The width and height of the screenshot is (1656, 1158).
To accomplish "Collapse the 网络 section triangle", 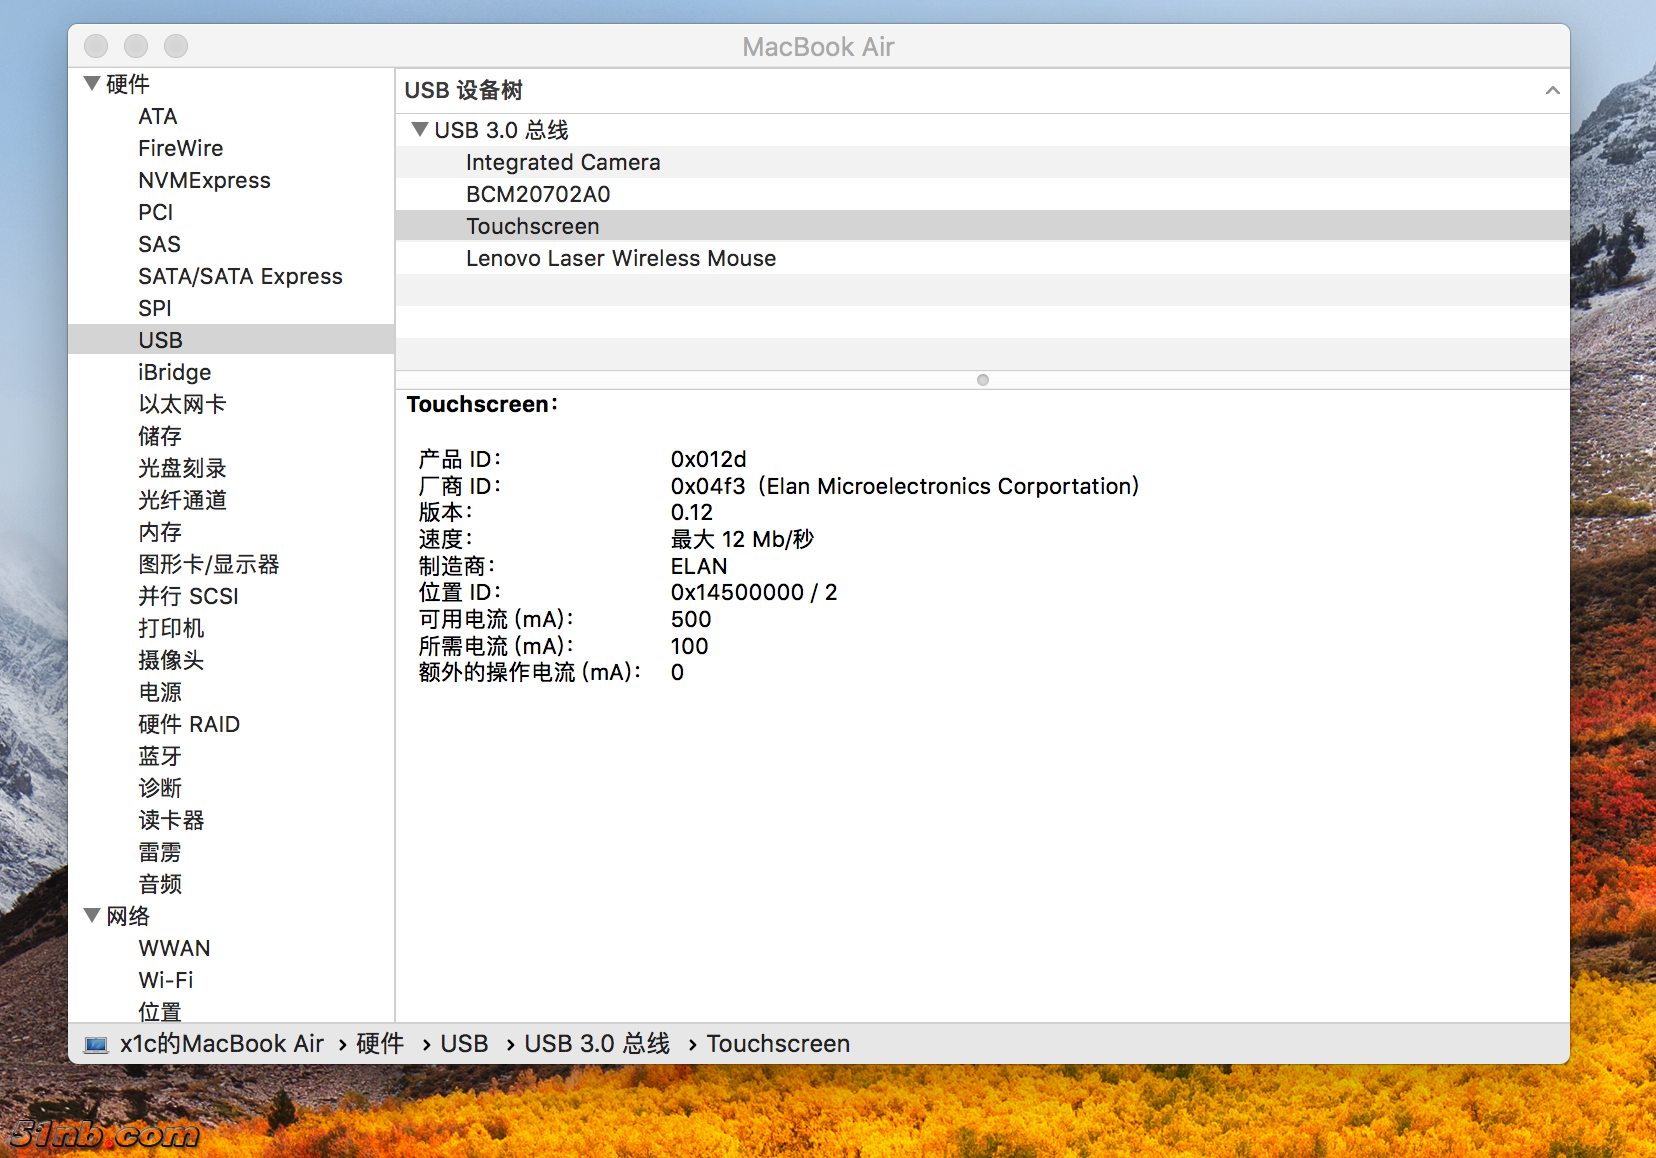I will pyautogui.click(x=92, y=915).
